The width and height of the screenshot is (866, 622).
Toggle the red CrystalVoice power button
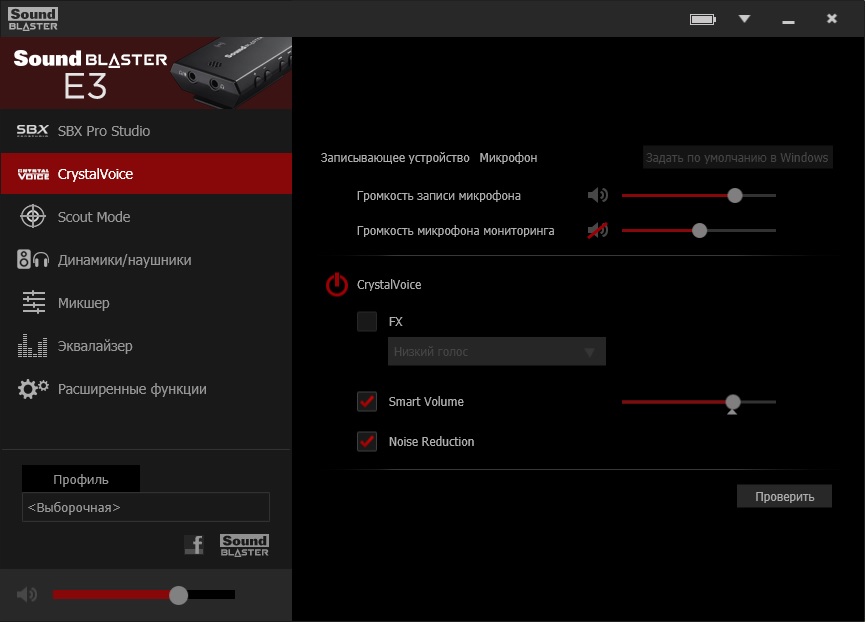click(x=336, y=285)
